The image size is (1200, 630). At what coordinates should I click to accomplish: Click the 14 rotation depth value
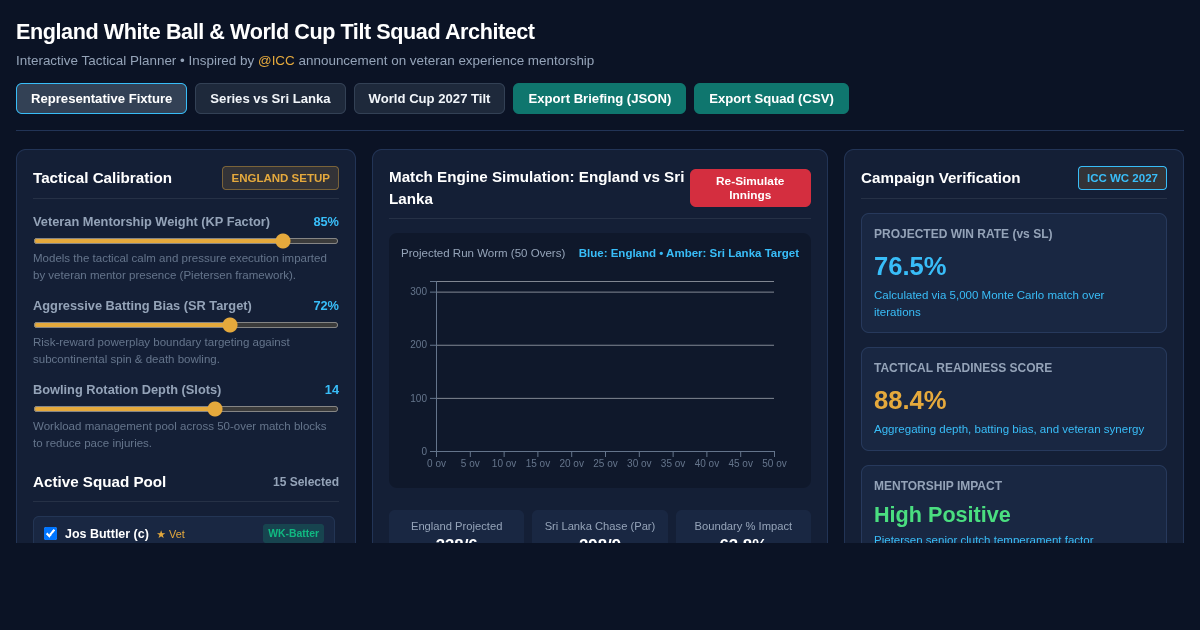tap(332, 389)
